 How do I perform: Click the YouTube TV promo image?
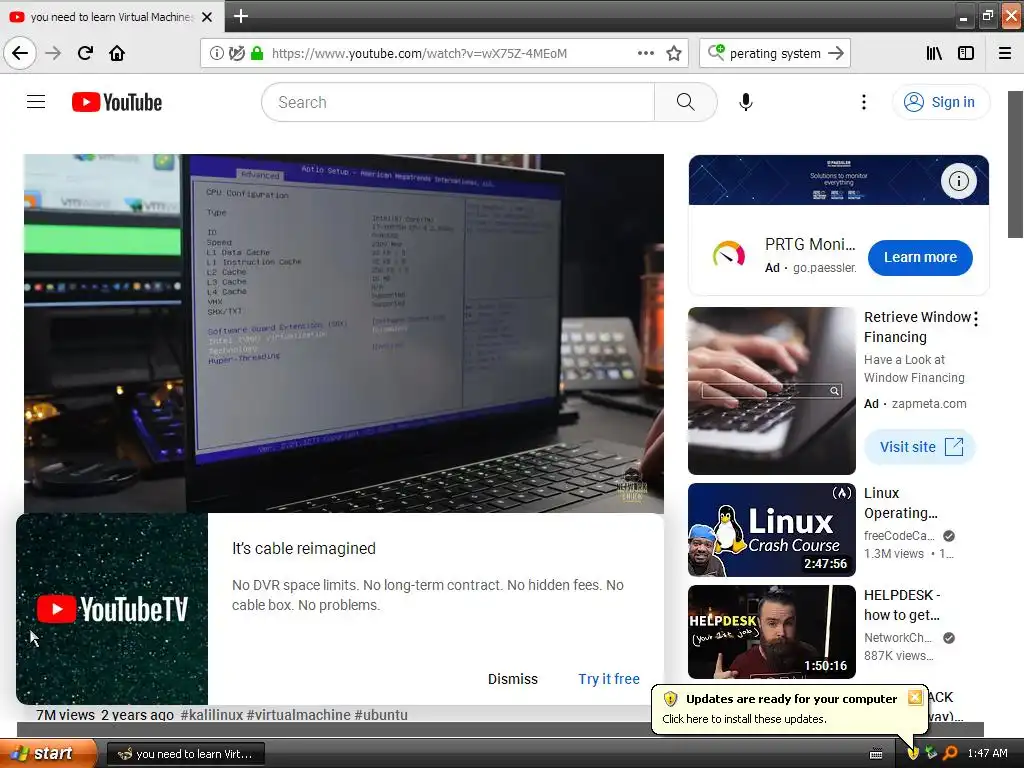coord(112,609)
